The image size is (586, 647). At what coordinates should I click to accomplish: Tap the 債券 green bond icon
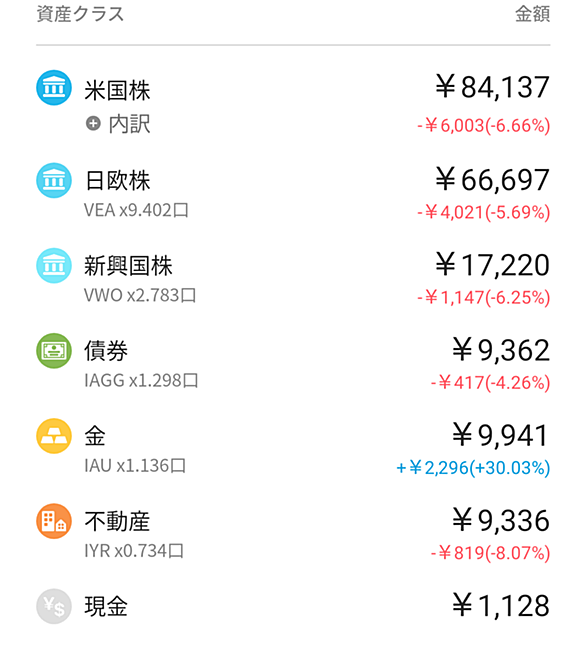(54, 351)
